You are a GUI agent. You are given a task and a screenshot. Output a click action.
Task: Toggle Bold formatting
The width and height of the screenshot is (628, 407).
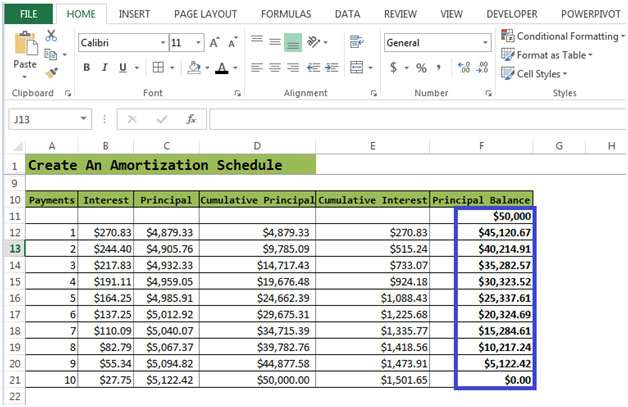coord(87,67)
